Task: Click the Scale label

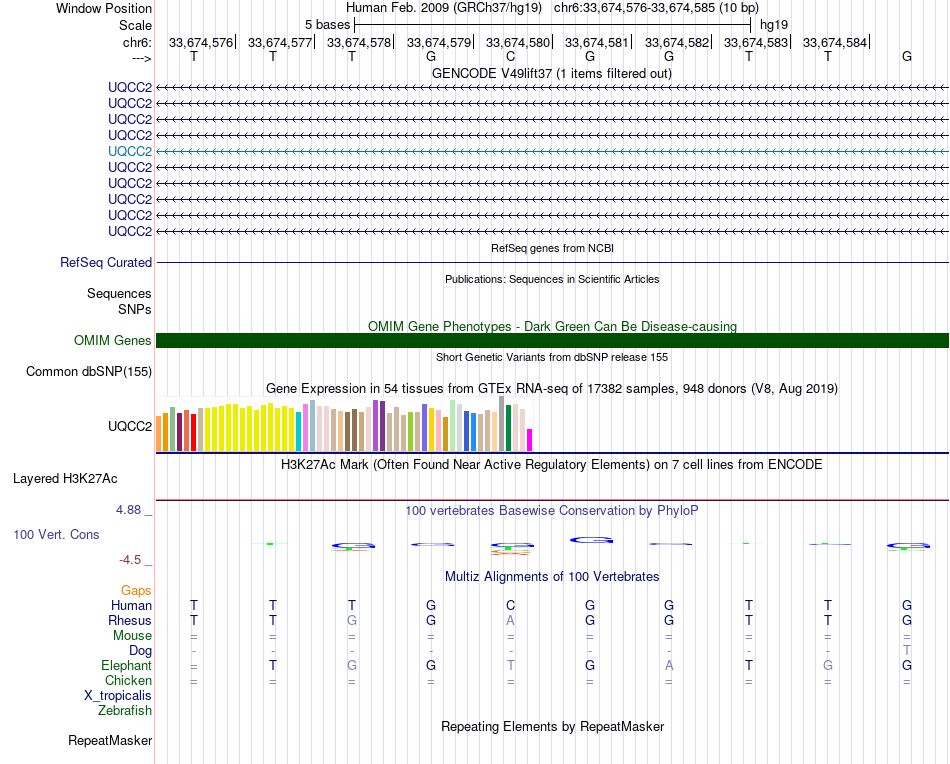Action: pos(135,25)
